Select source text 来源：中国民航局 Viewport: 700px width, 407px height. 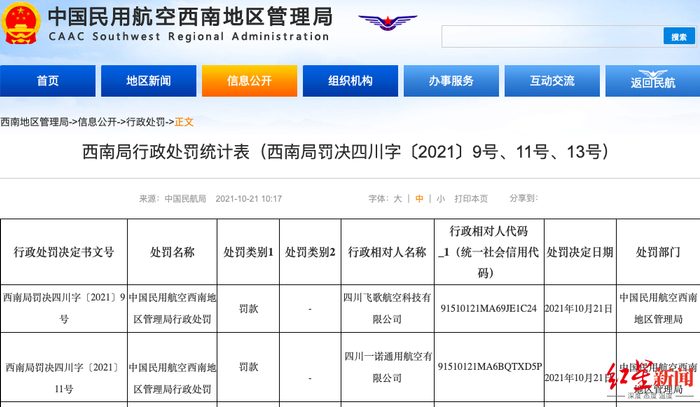173,199
